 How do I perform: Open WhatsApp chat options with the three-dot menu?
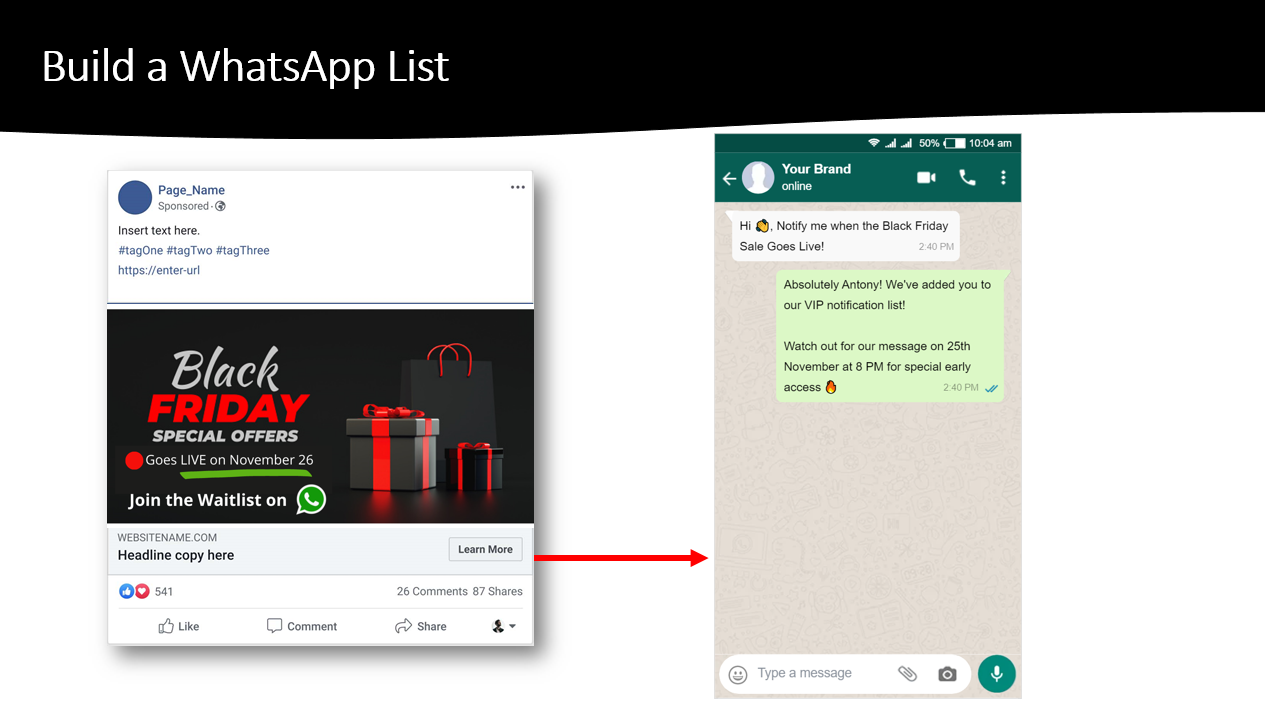point(1003,177)
